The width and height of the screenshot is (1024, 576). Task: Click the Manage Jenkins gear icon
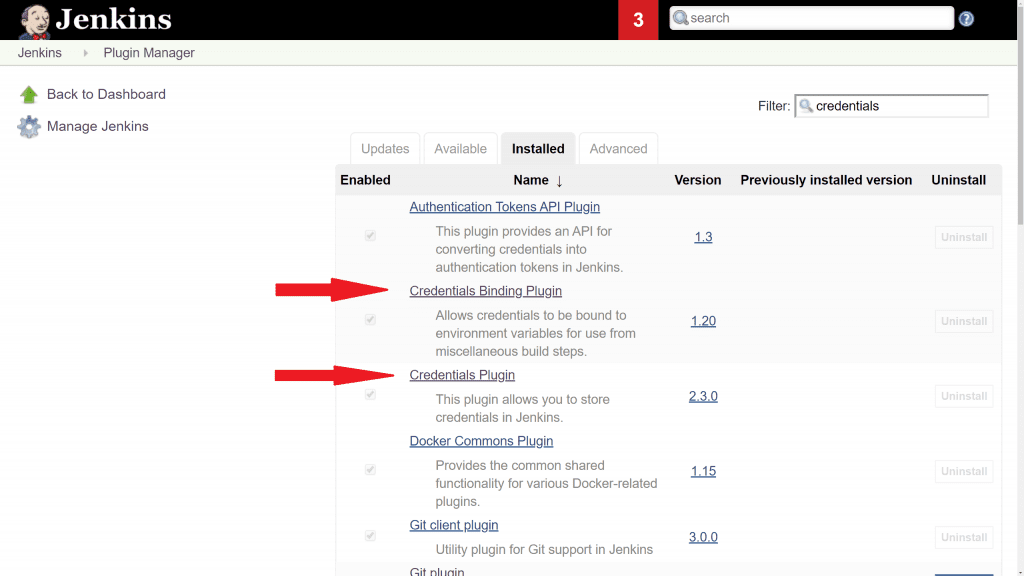(29, 127)
